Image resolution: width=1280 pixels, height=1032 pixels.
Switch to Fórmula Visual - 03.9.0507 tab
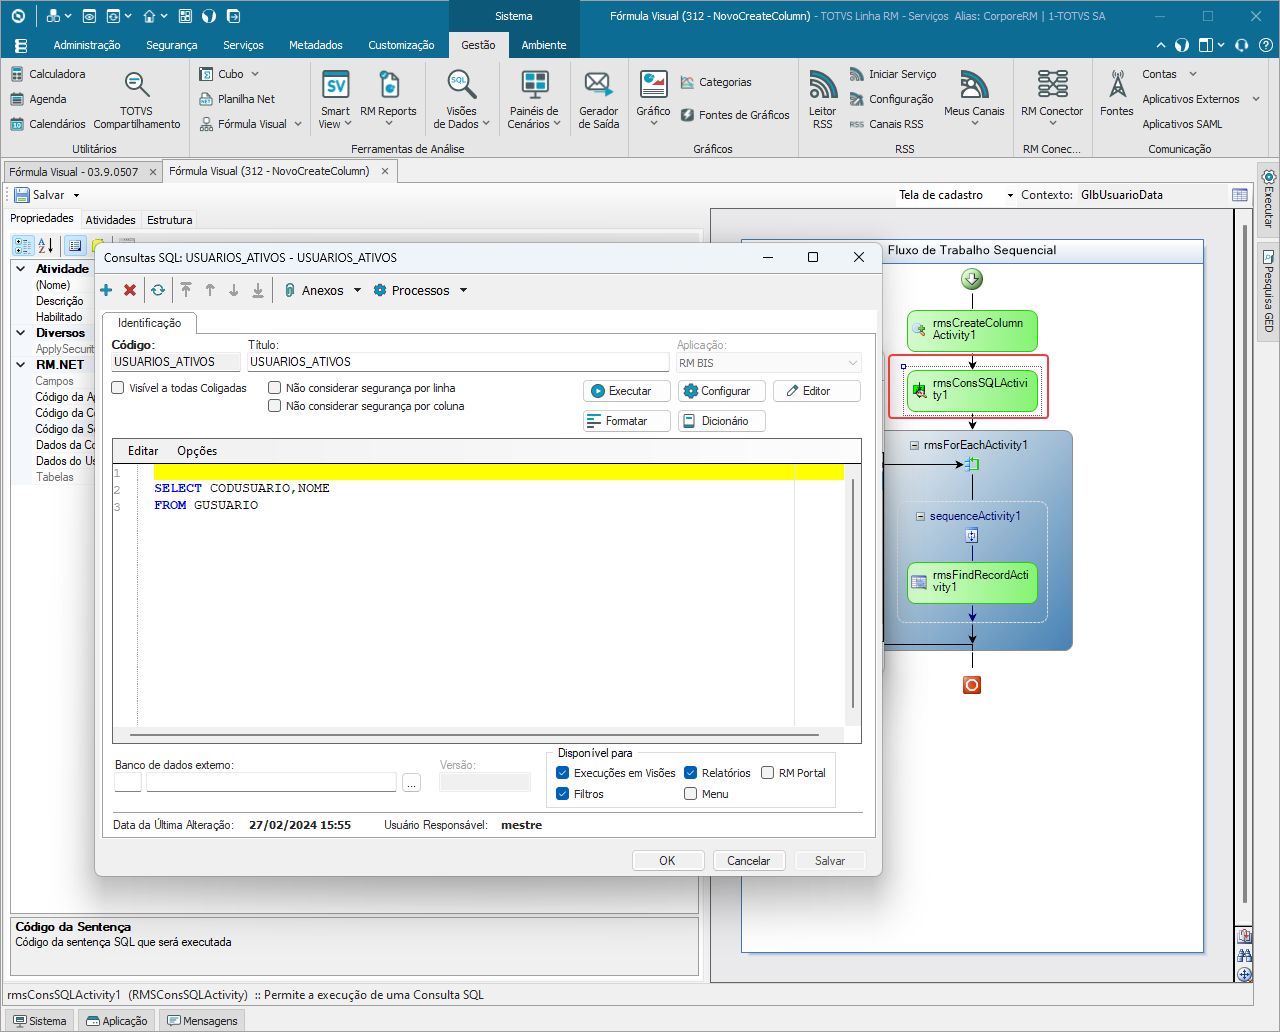click(82, 172)
